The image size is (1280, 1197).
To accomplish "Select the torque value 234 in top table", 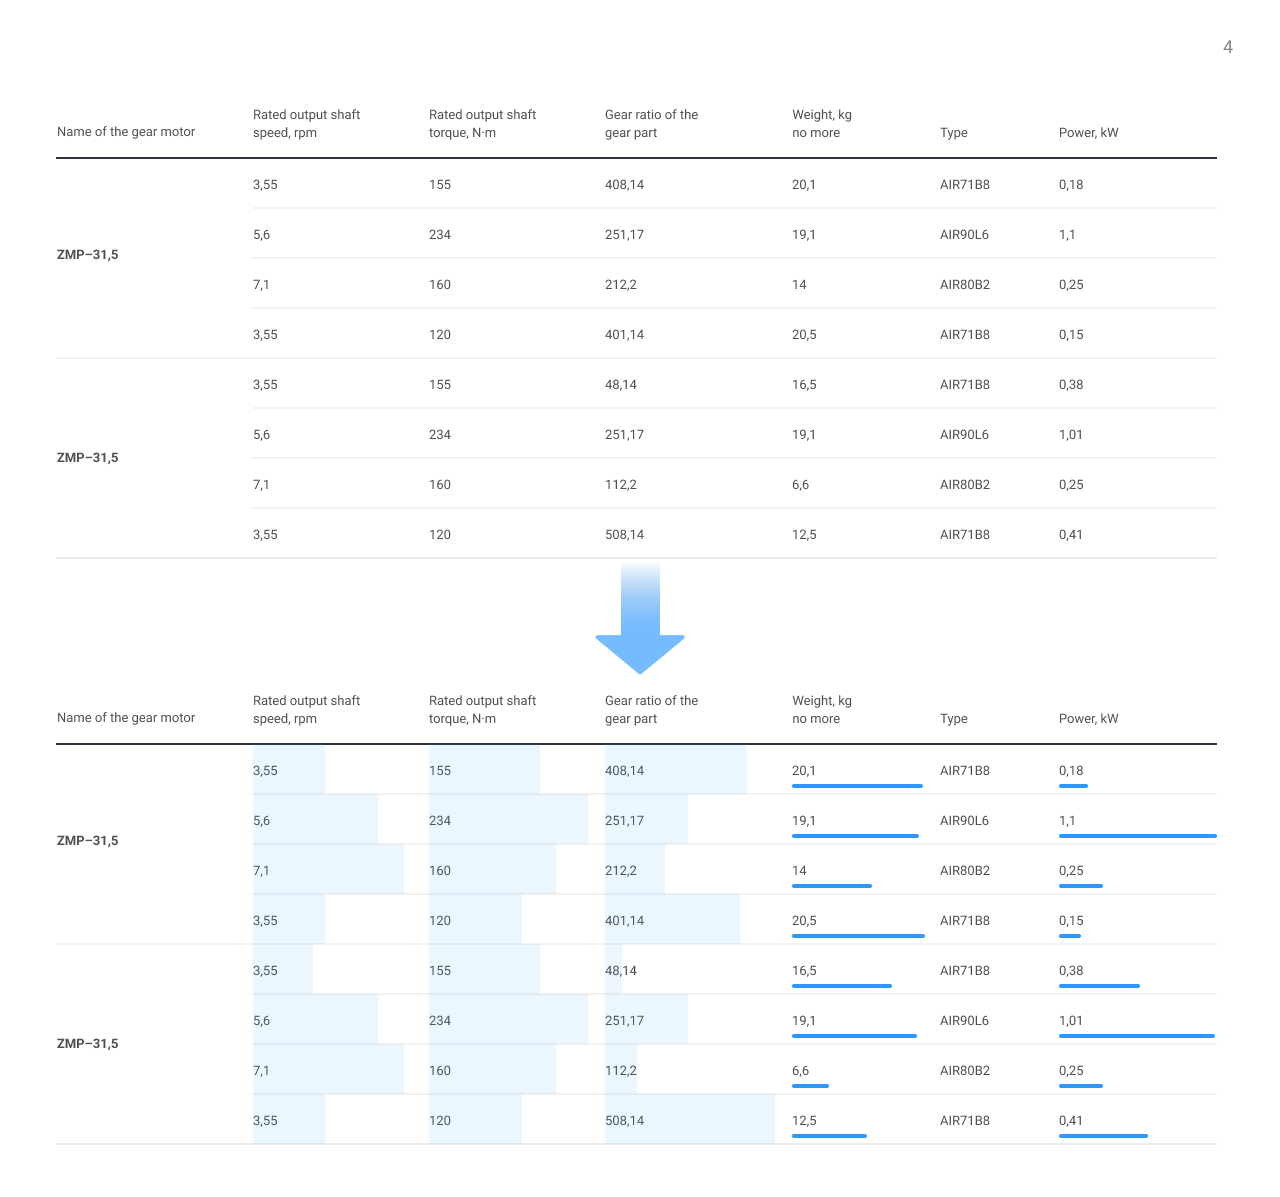I will click(x=440, y=235).
